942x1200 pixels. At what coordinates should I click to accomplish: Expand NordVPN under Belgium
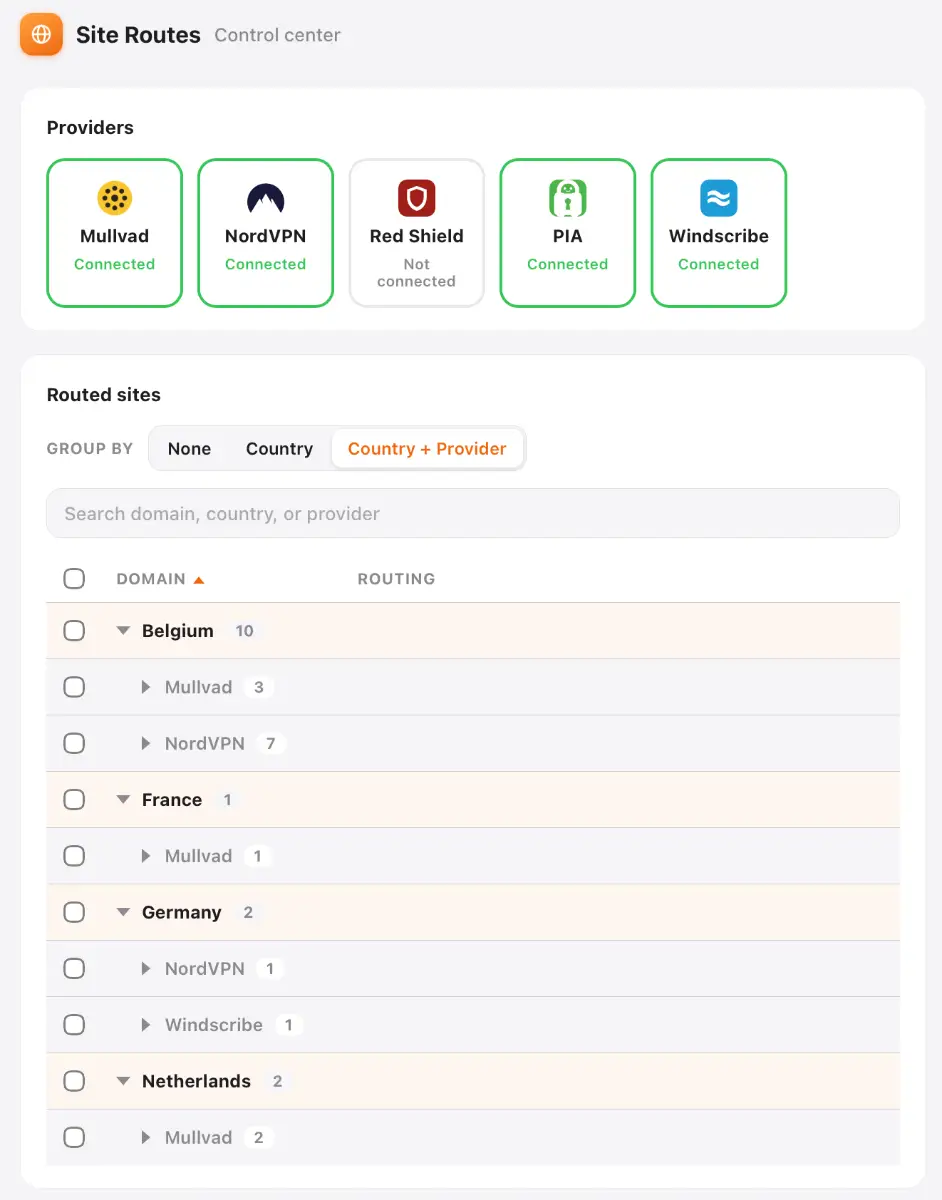[x=146, y=744]
